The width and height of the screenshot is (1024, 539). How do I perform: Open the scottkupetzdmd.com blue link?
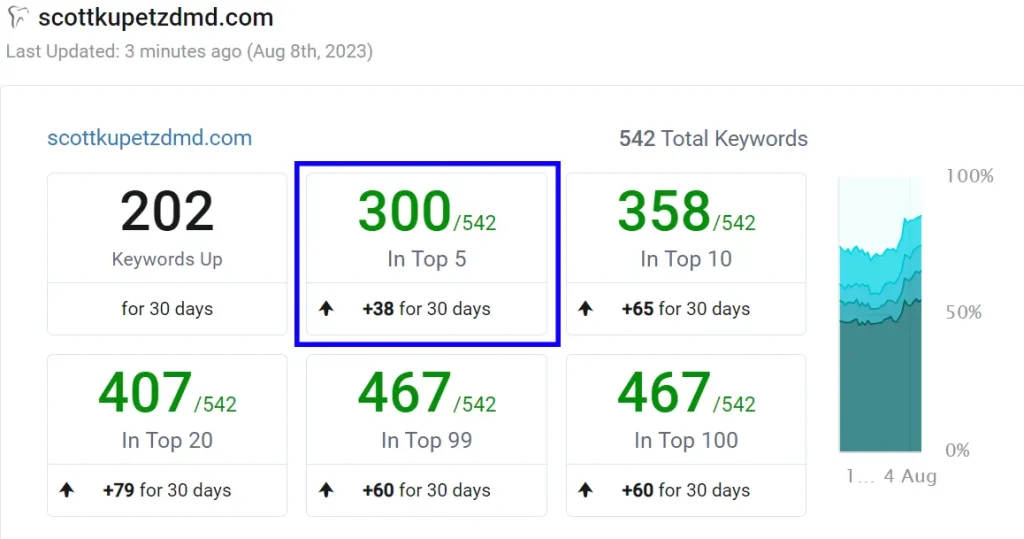click(x=150, y=138)
